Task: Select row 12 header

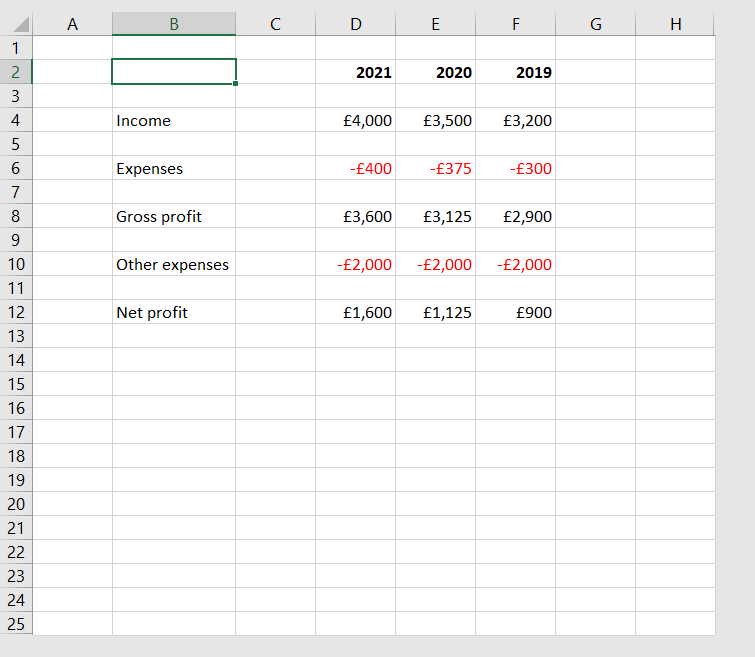Action: coord(16,312)
